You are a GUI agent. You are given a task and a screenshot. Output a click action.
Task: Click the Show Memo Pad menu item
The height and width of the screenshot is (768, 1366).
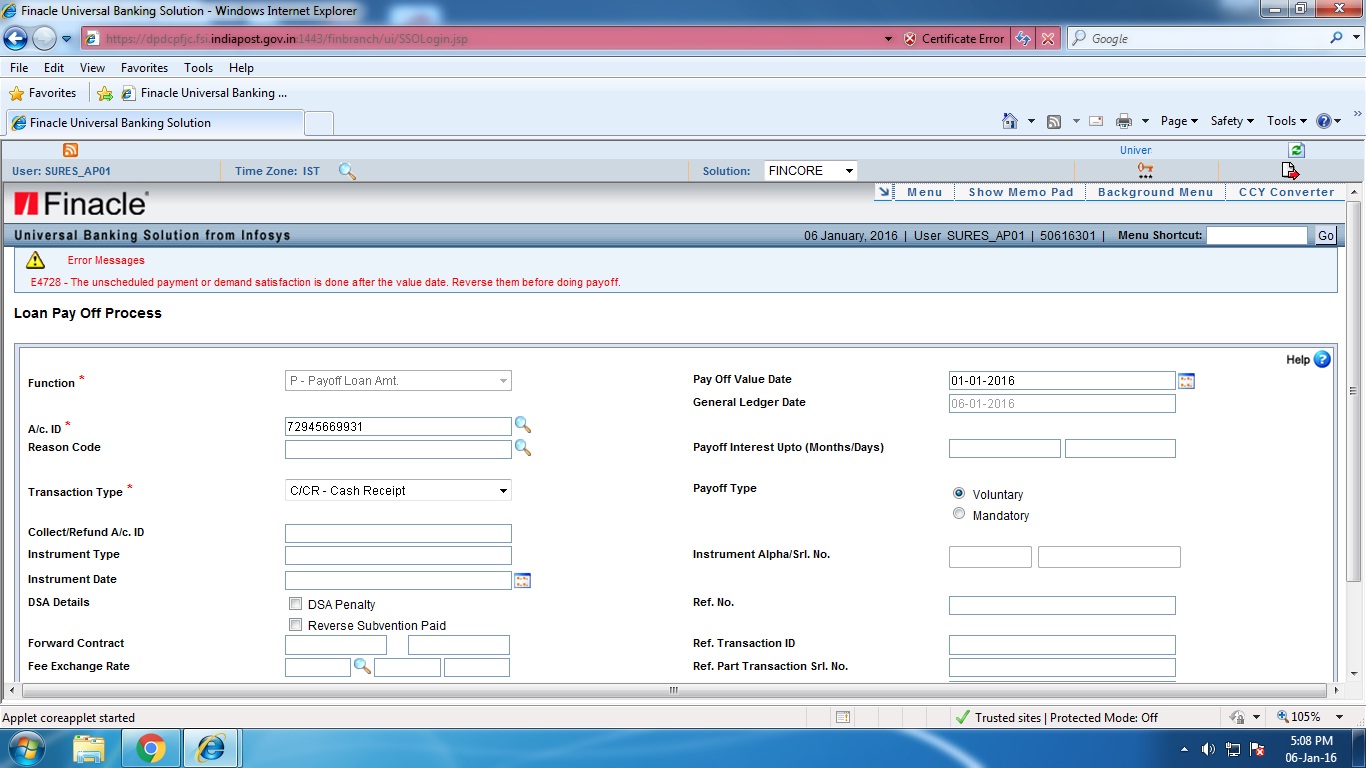(1019, 191)
